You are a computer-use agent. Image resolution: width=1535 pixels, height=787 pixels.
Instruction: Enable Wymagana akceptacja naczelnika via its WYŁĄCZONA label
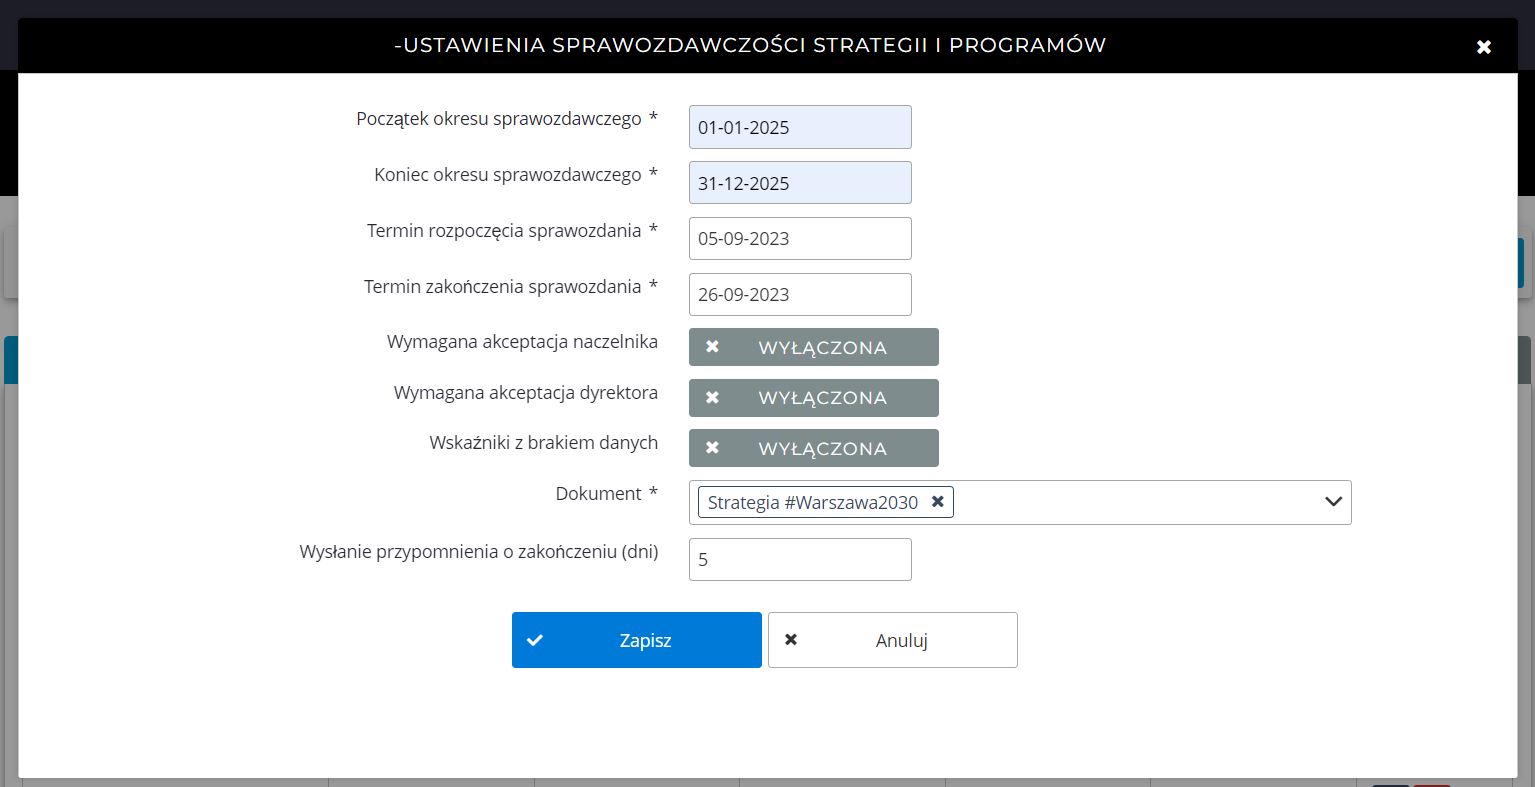coord(822,348)
